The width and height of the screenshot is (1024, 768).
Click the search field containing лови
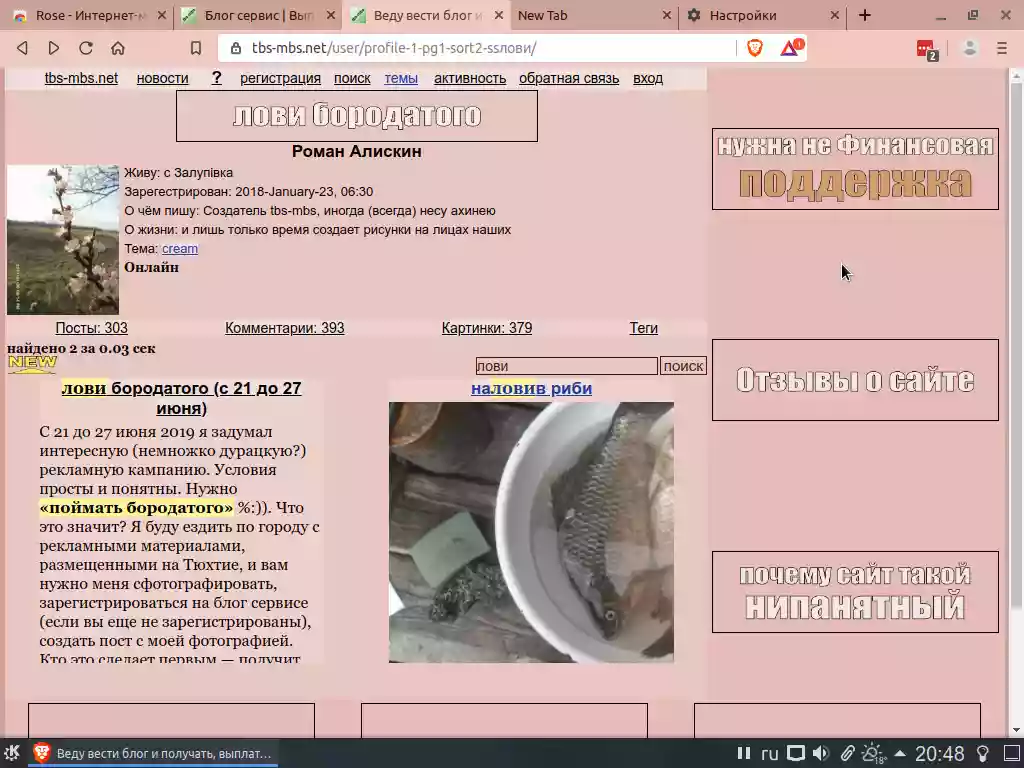(x=566, y=366)
